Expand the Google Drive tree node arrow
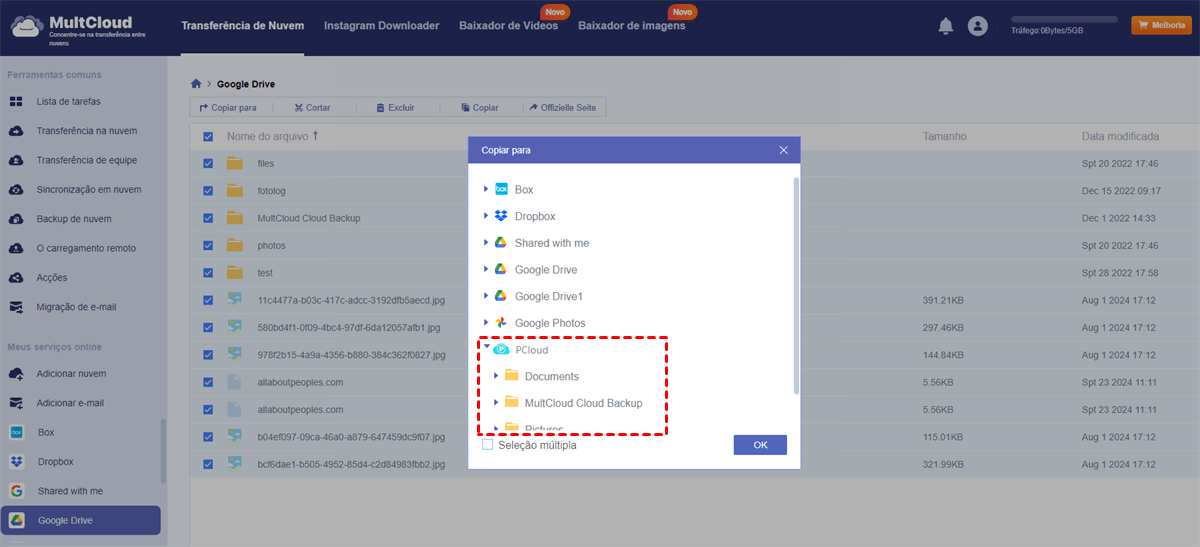The width and height of the screenshot is (1200, 547). 486,270
